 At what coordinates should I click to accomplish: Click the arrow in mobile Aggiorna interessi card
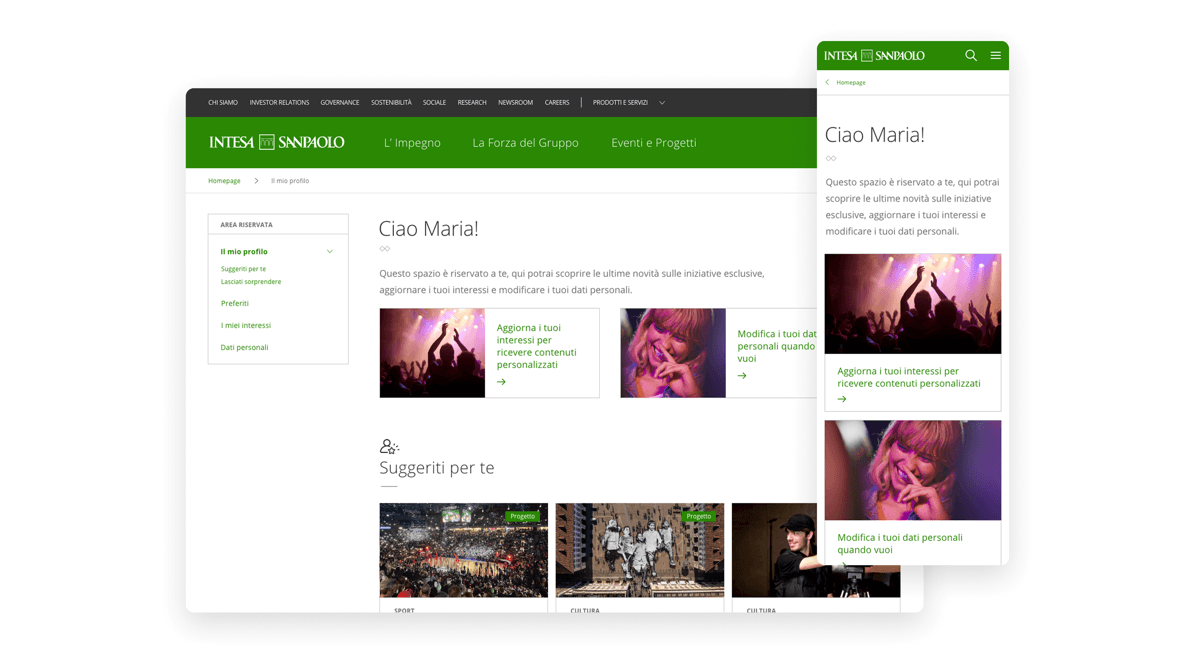(x=842, y=399)
